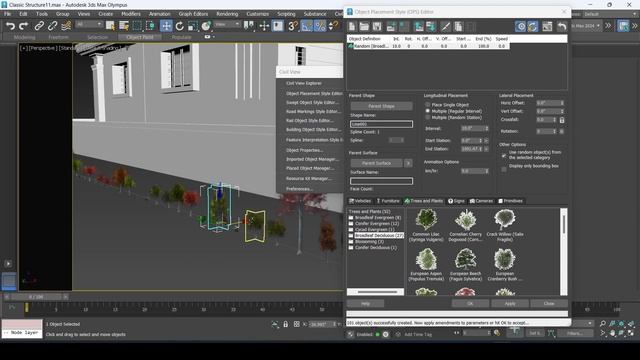Click the Undo arrow in main toolbar
Image resolution: width=640 pixels, height=360 pixels.
pyautogui.click(x=10, y=26)
